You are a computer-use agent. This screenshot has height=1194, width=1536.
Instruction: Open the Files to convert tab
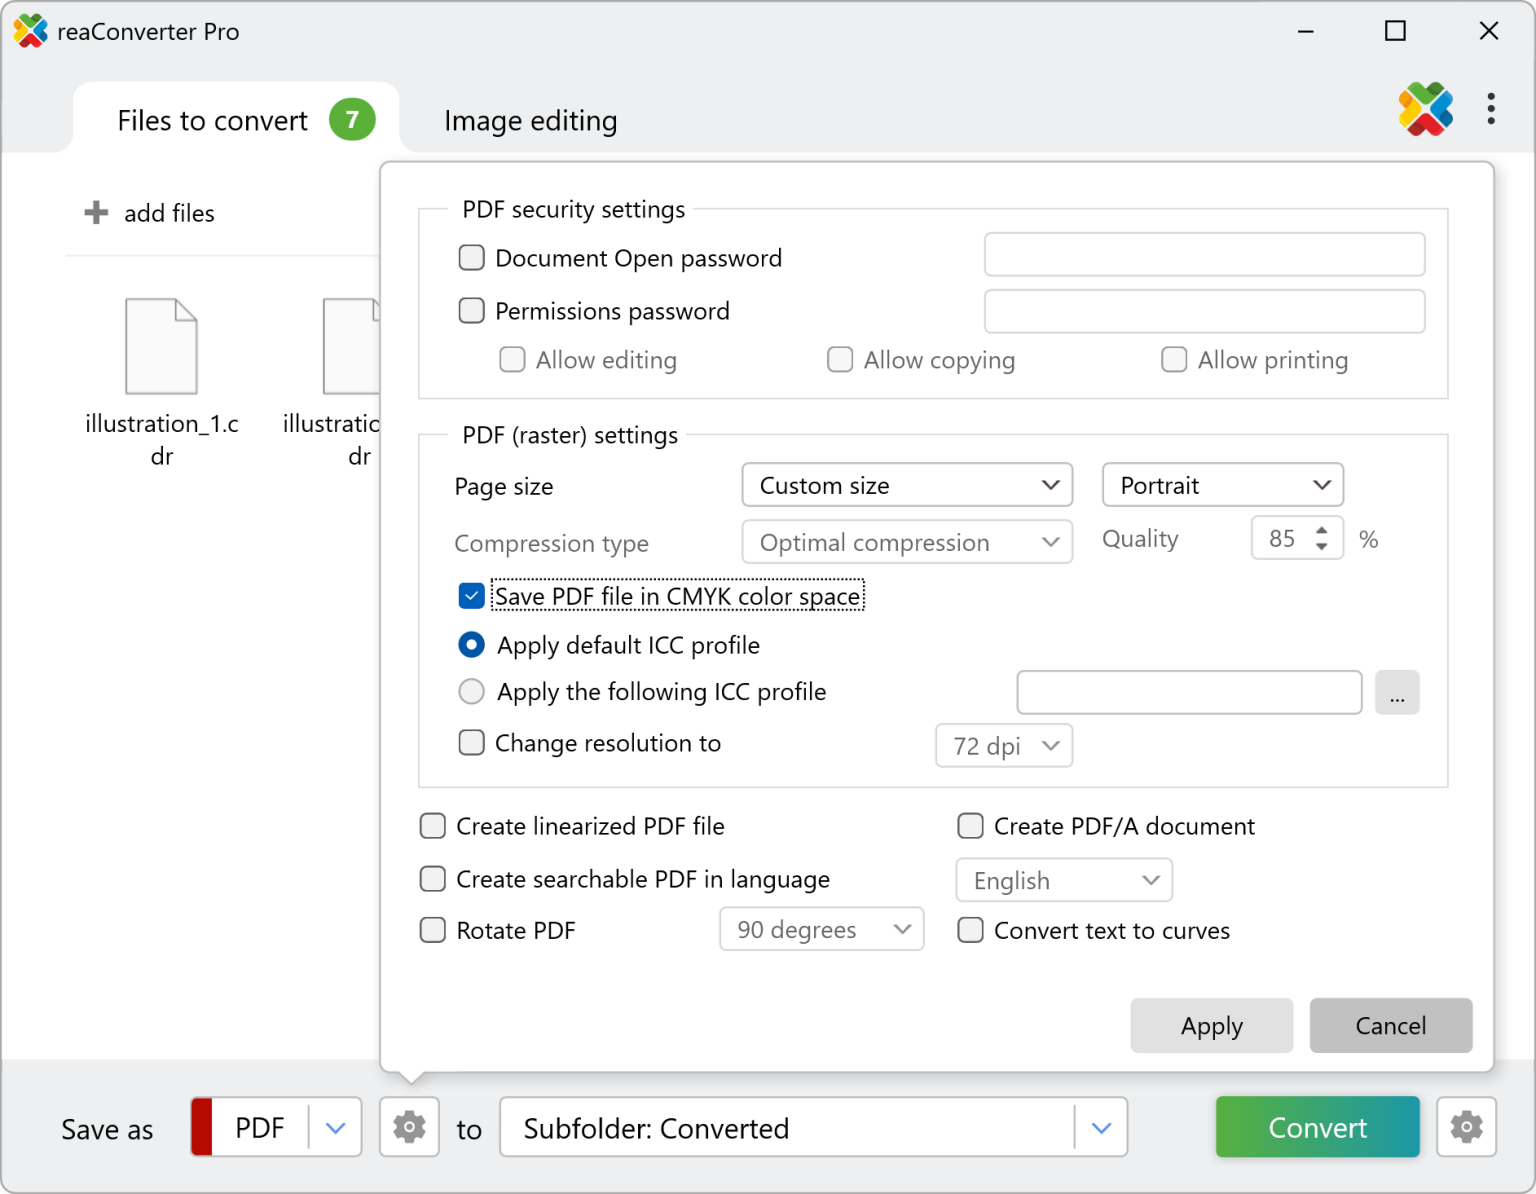[211, 120]
